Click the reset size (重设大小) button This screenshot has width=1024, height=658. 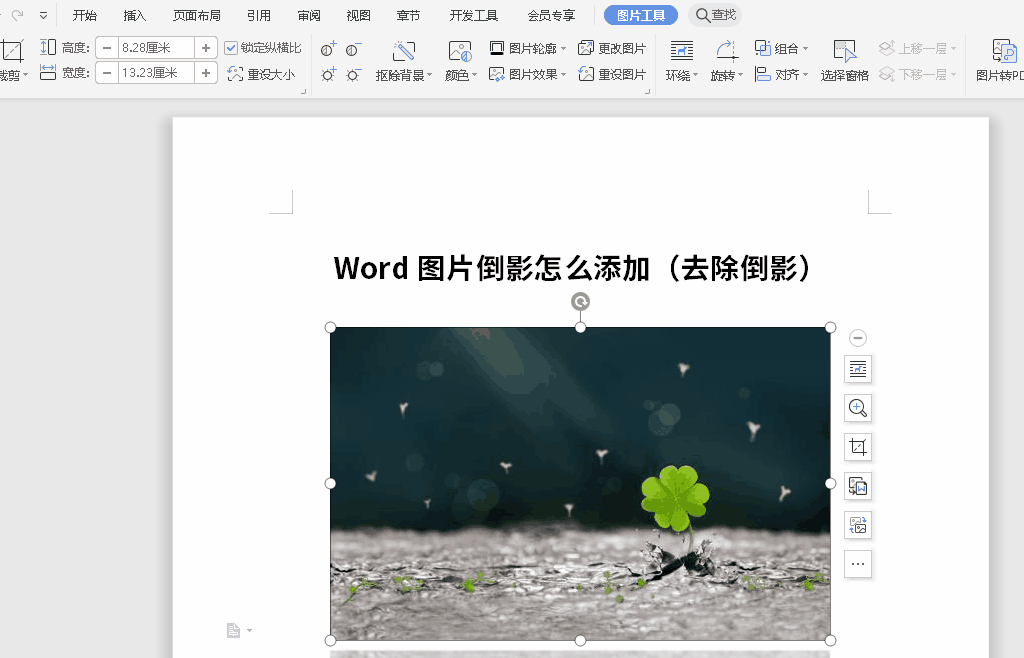[x=261, y=74]
